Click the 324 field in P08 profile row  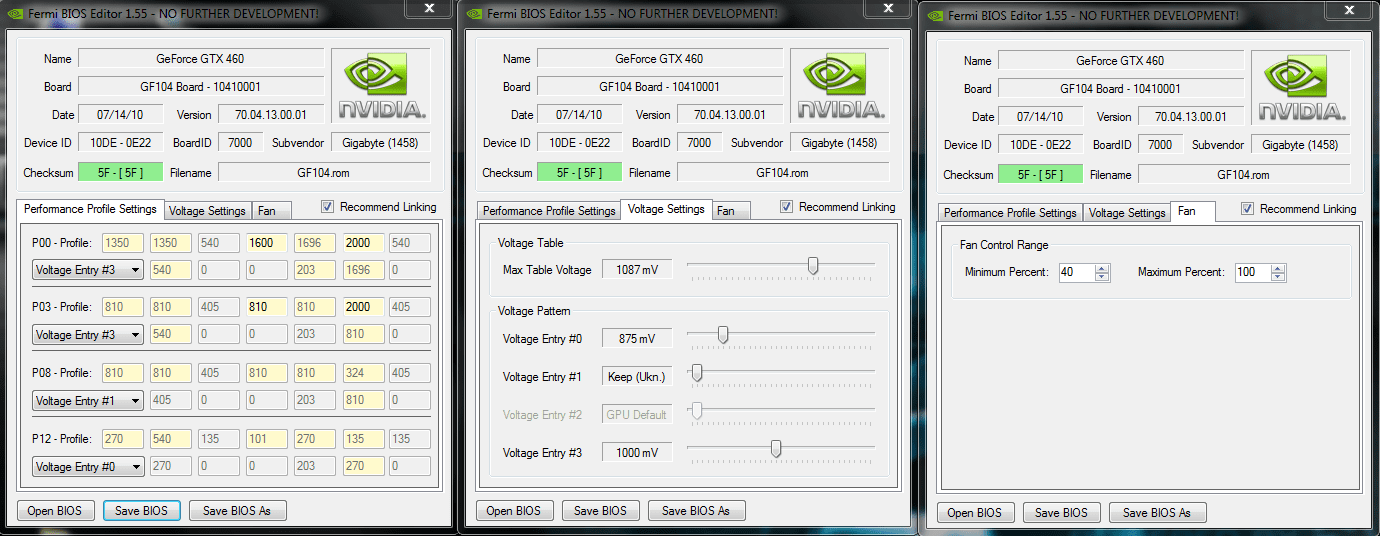pyautogui.click(x=362, y=373)
